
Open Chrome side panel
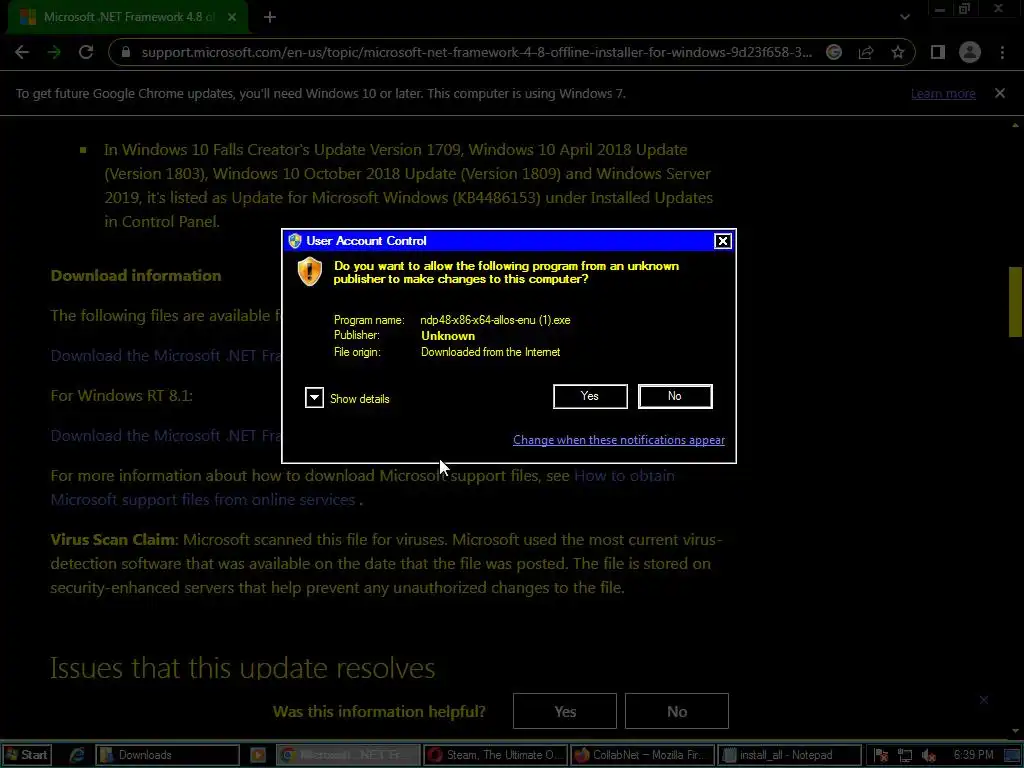coord(938,52)
